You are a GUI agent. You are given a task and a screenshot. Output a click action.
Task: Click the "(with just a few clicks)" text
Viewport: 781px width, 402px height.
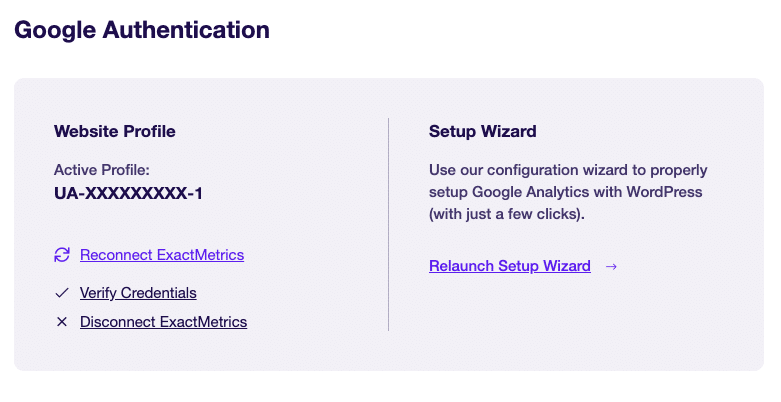[507, 214]
